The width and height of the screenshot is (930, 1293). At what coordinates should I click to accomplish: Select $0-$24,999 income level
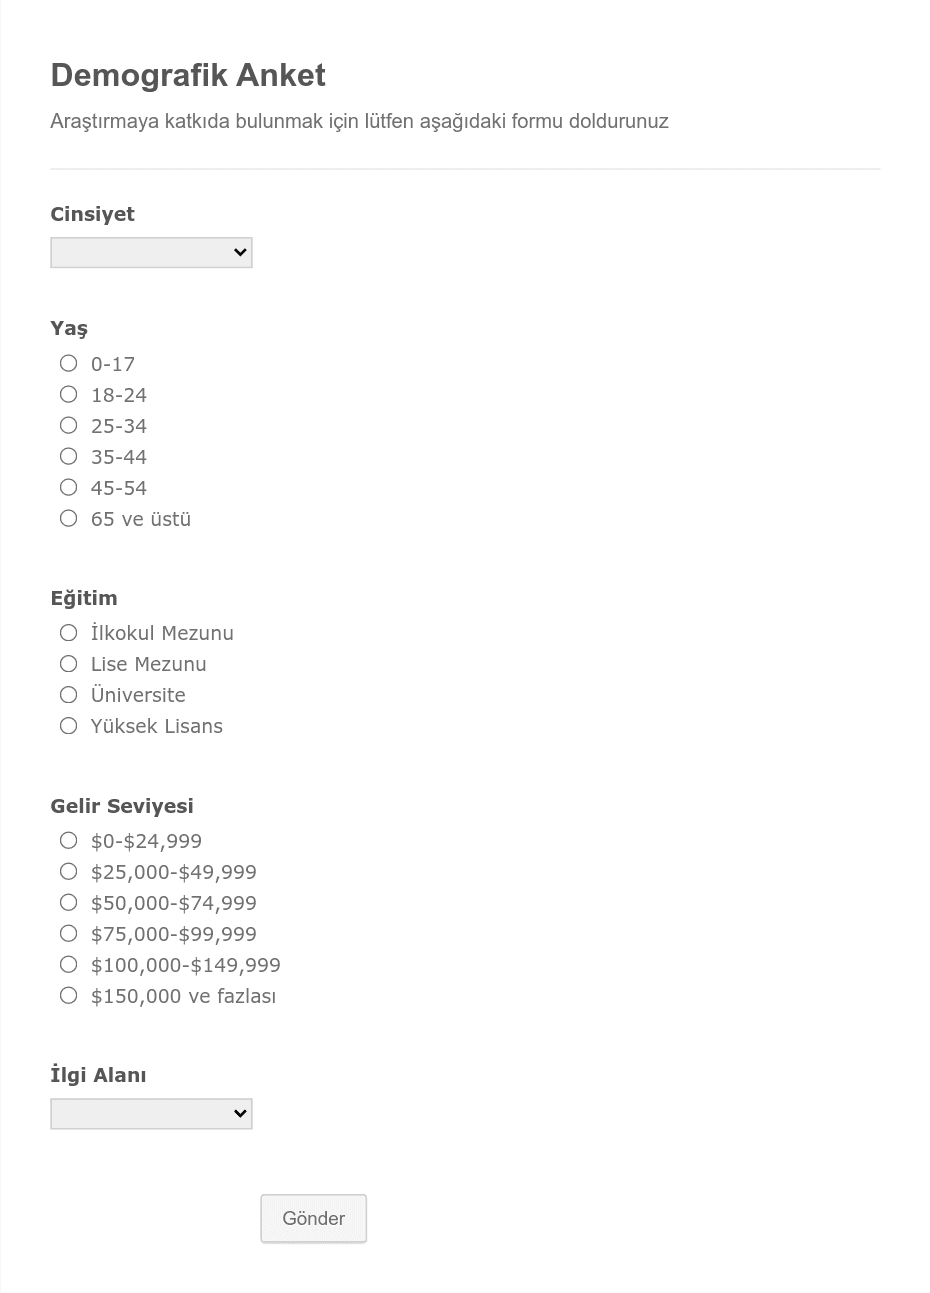tap(68, 840)
